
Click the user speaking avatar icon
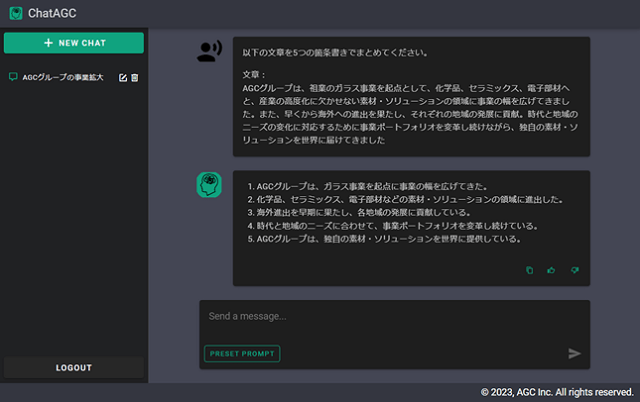coord(209,52)
